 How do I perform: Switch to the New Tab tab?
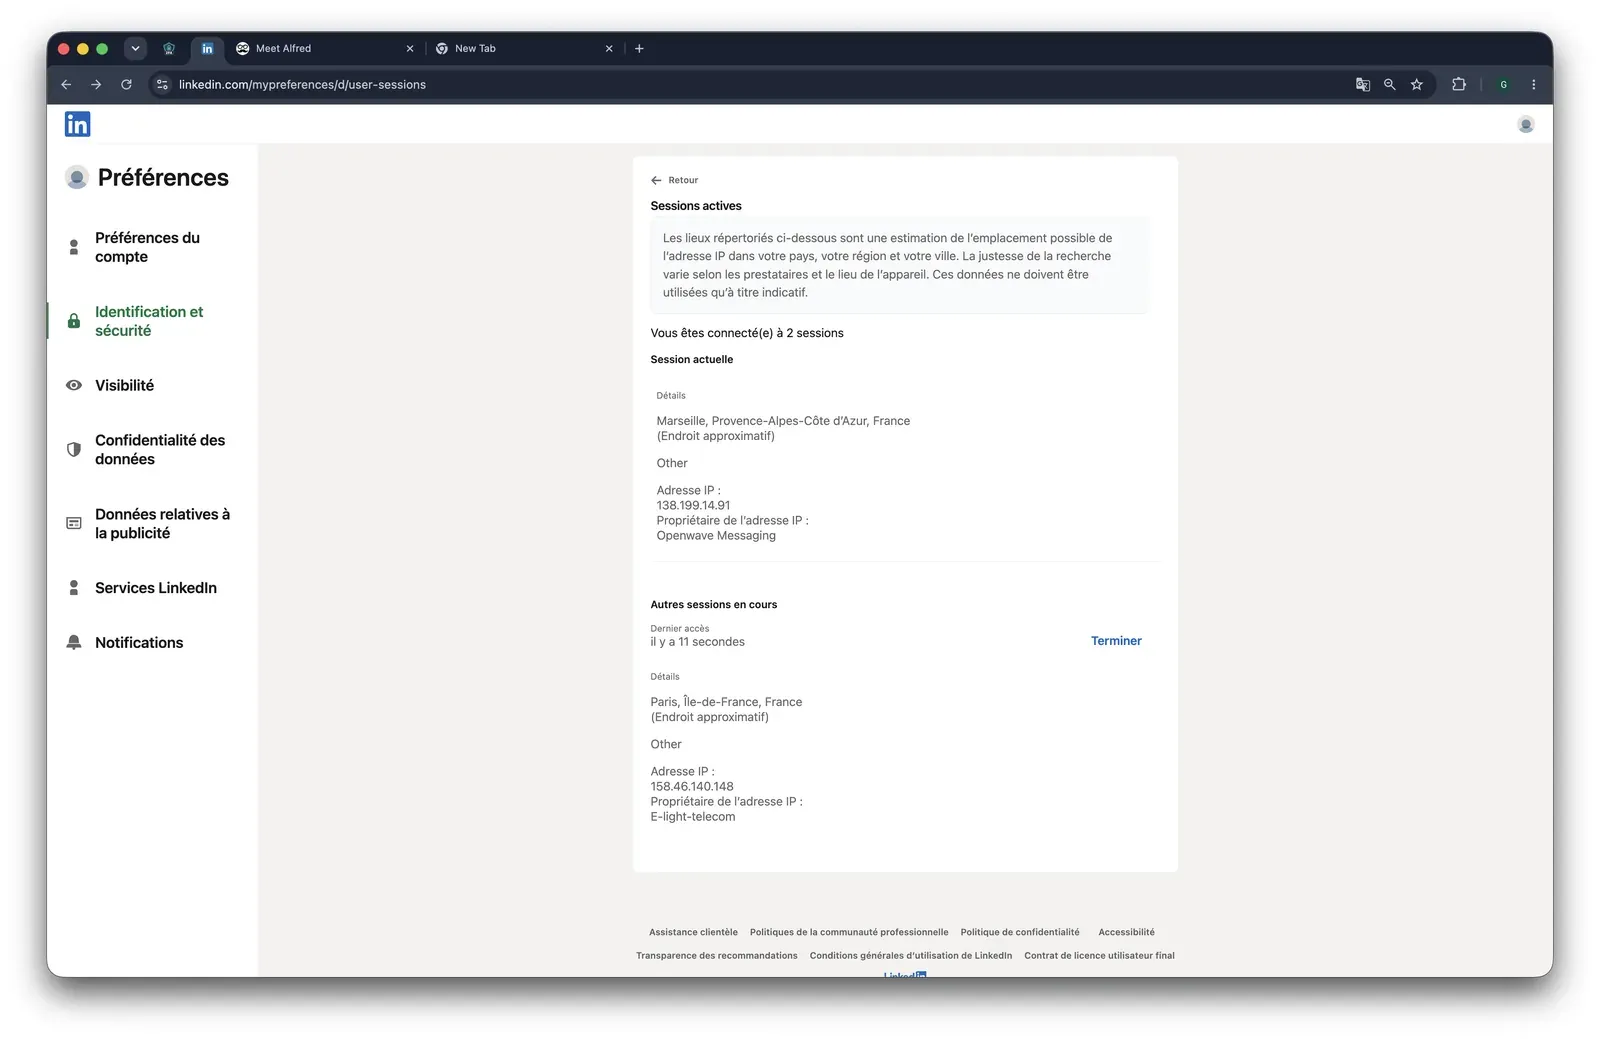[x=525, y=48]
